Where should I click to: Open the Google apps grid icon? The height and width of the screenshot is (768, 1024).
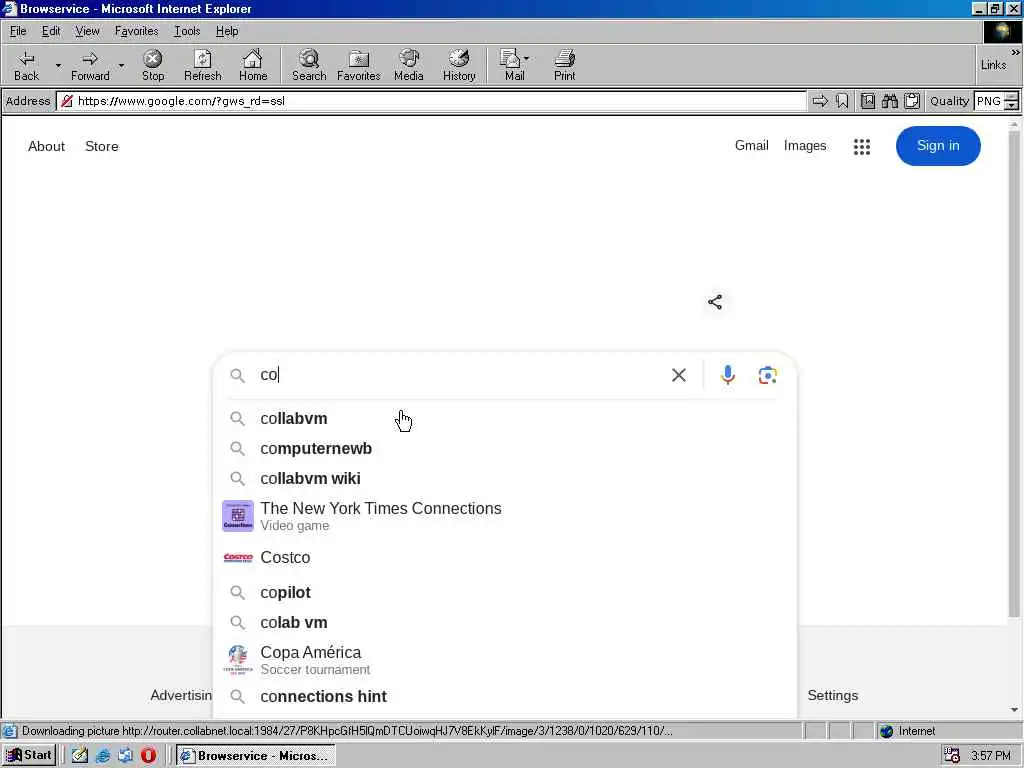862,146
